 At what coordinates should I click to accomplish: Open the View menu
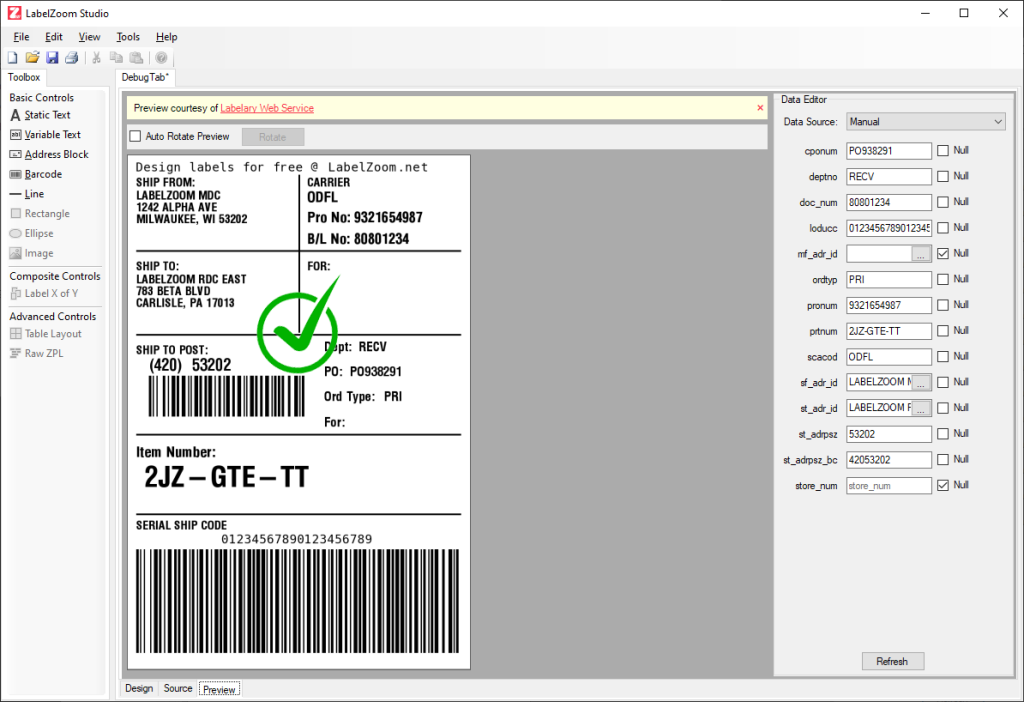(x=89, y=37)
